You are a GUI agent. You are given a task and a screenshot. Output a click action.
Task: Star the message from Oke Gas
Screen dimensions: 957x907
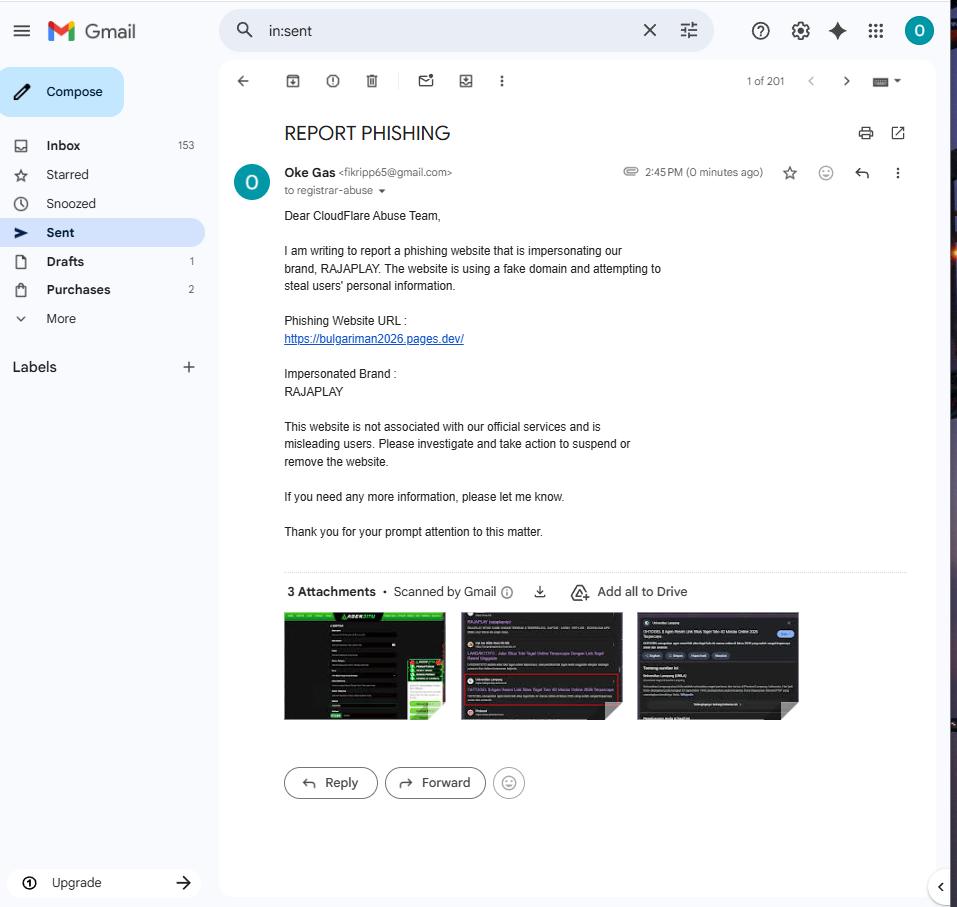point(790,173)
